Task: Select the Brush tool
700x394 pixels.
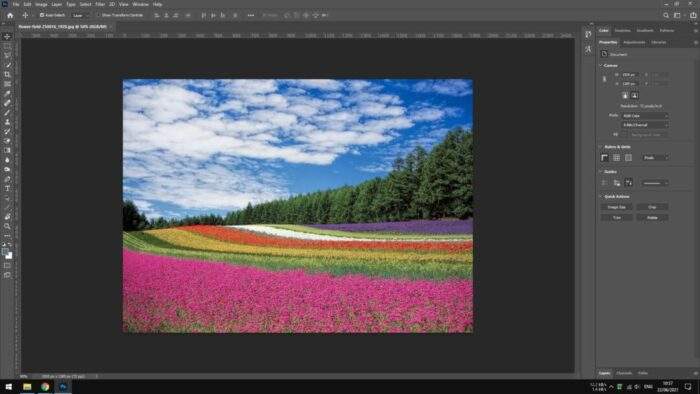Action: 7,112
